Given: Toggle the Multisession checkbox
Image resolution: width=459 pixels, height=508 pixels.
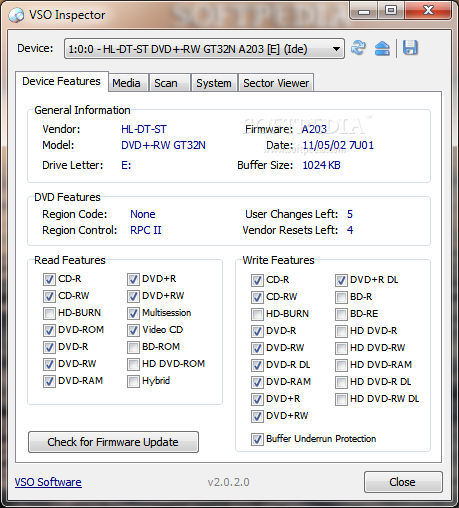Looking at the screenshot, I should pos(133,313).
